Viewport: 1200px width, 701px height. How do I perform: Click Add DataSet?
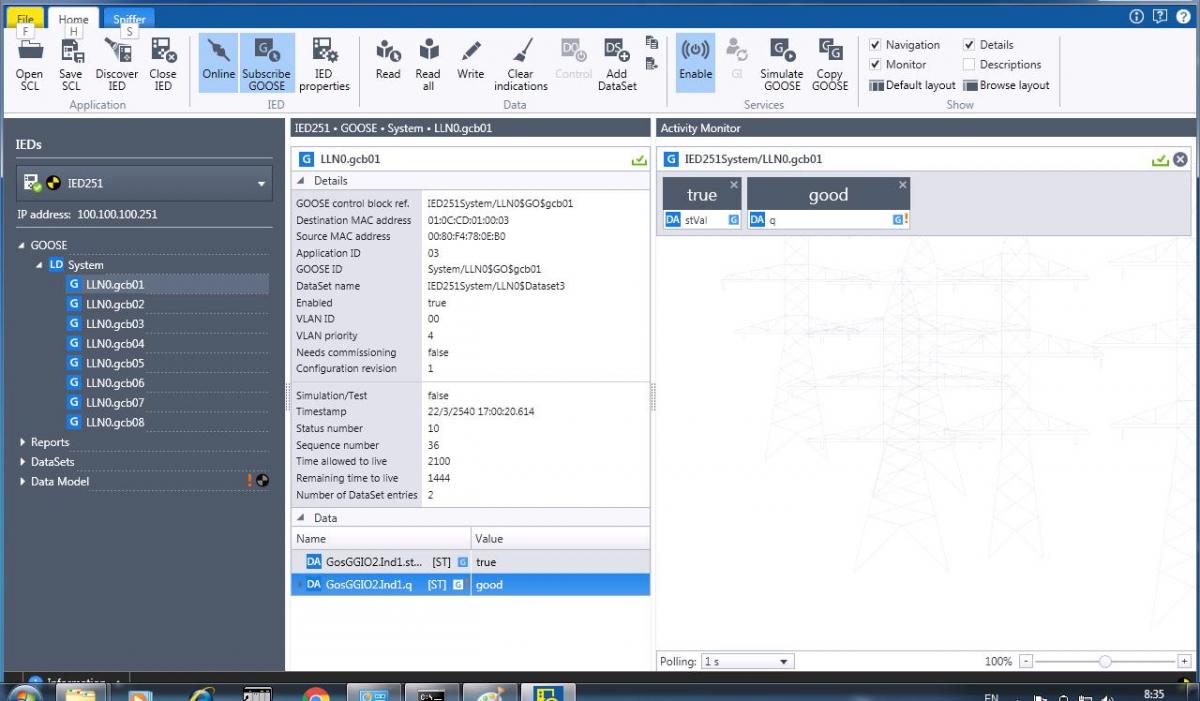tap(617, 64)
